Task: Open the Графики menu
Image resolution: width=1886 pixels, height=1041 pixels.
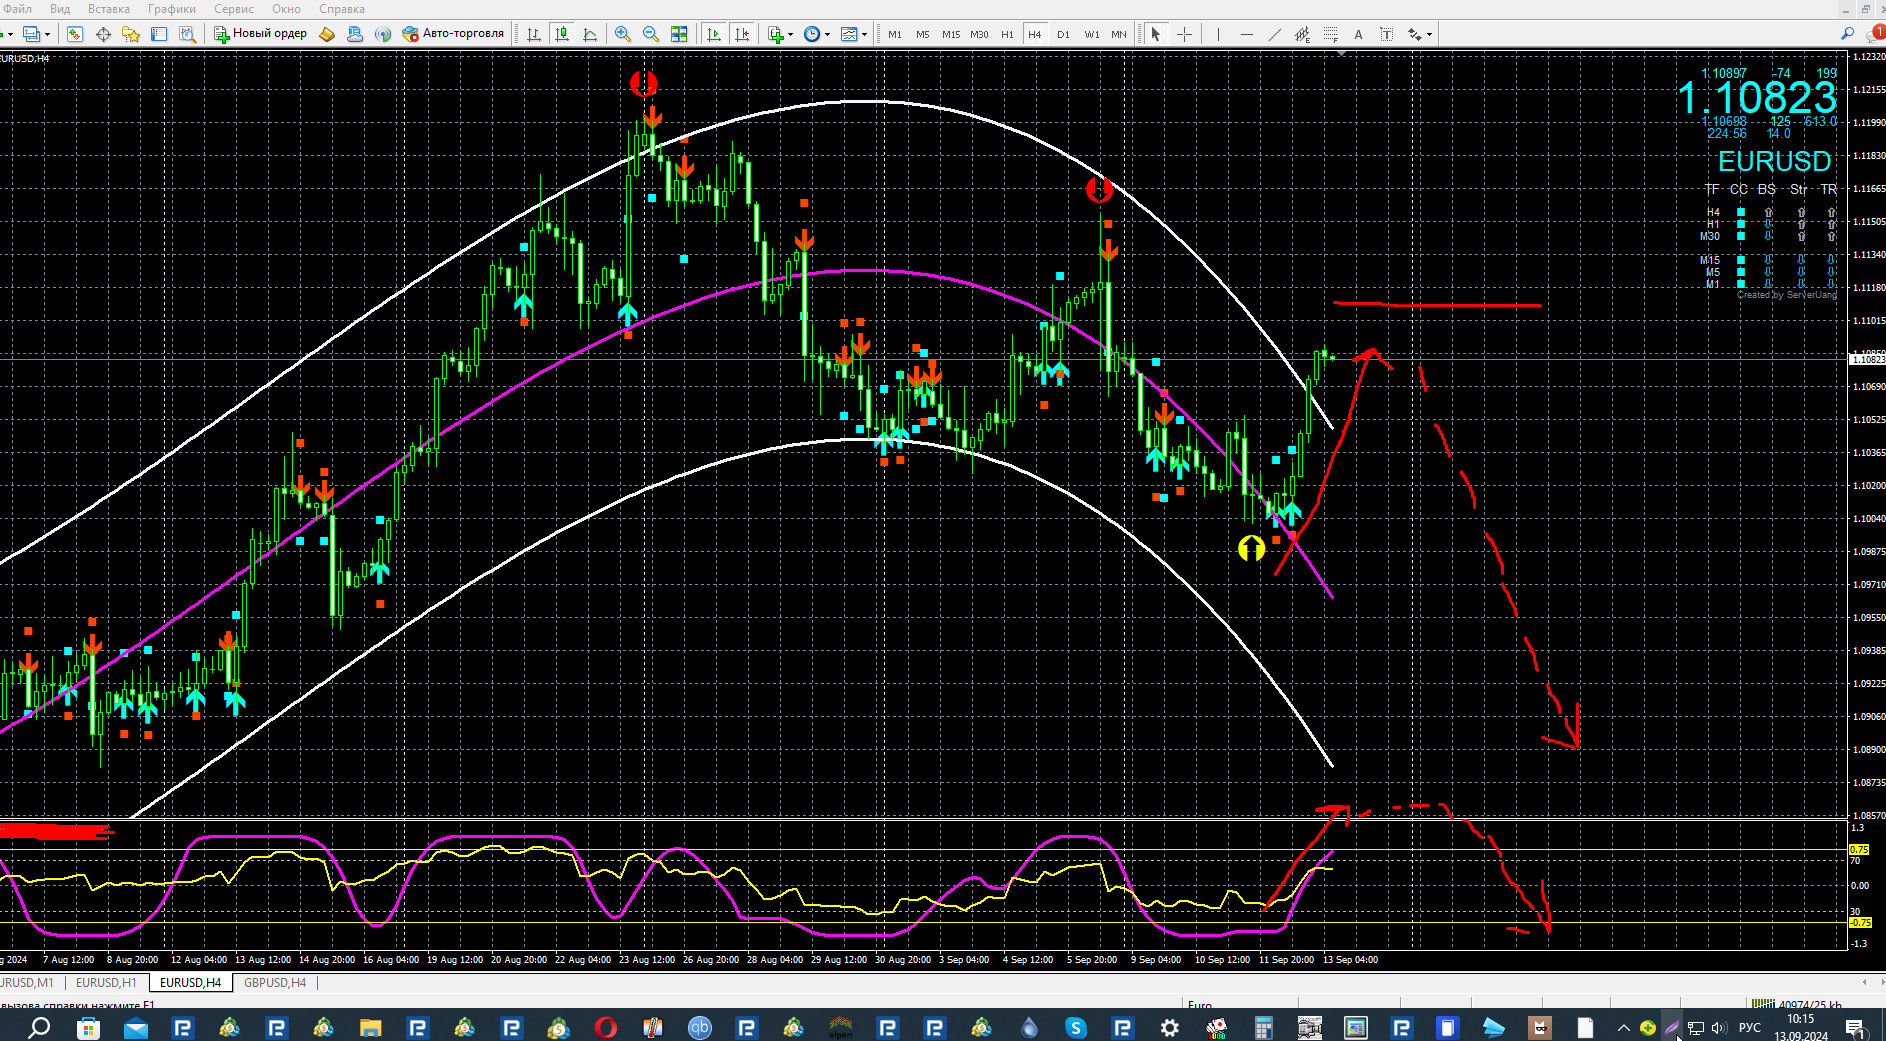Action: [x=171, y=9]
